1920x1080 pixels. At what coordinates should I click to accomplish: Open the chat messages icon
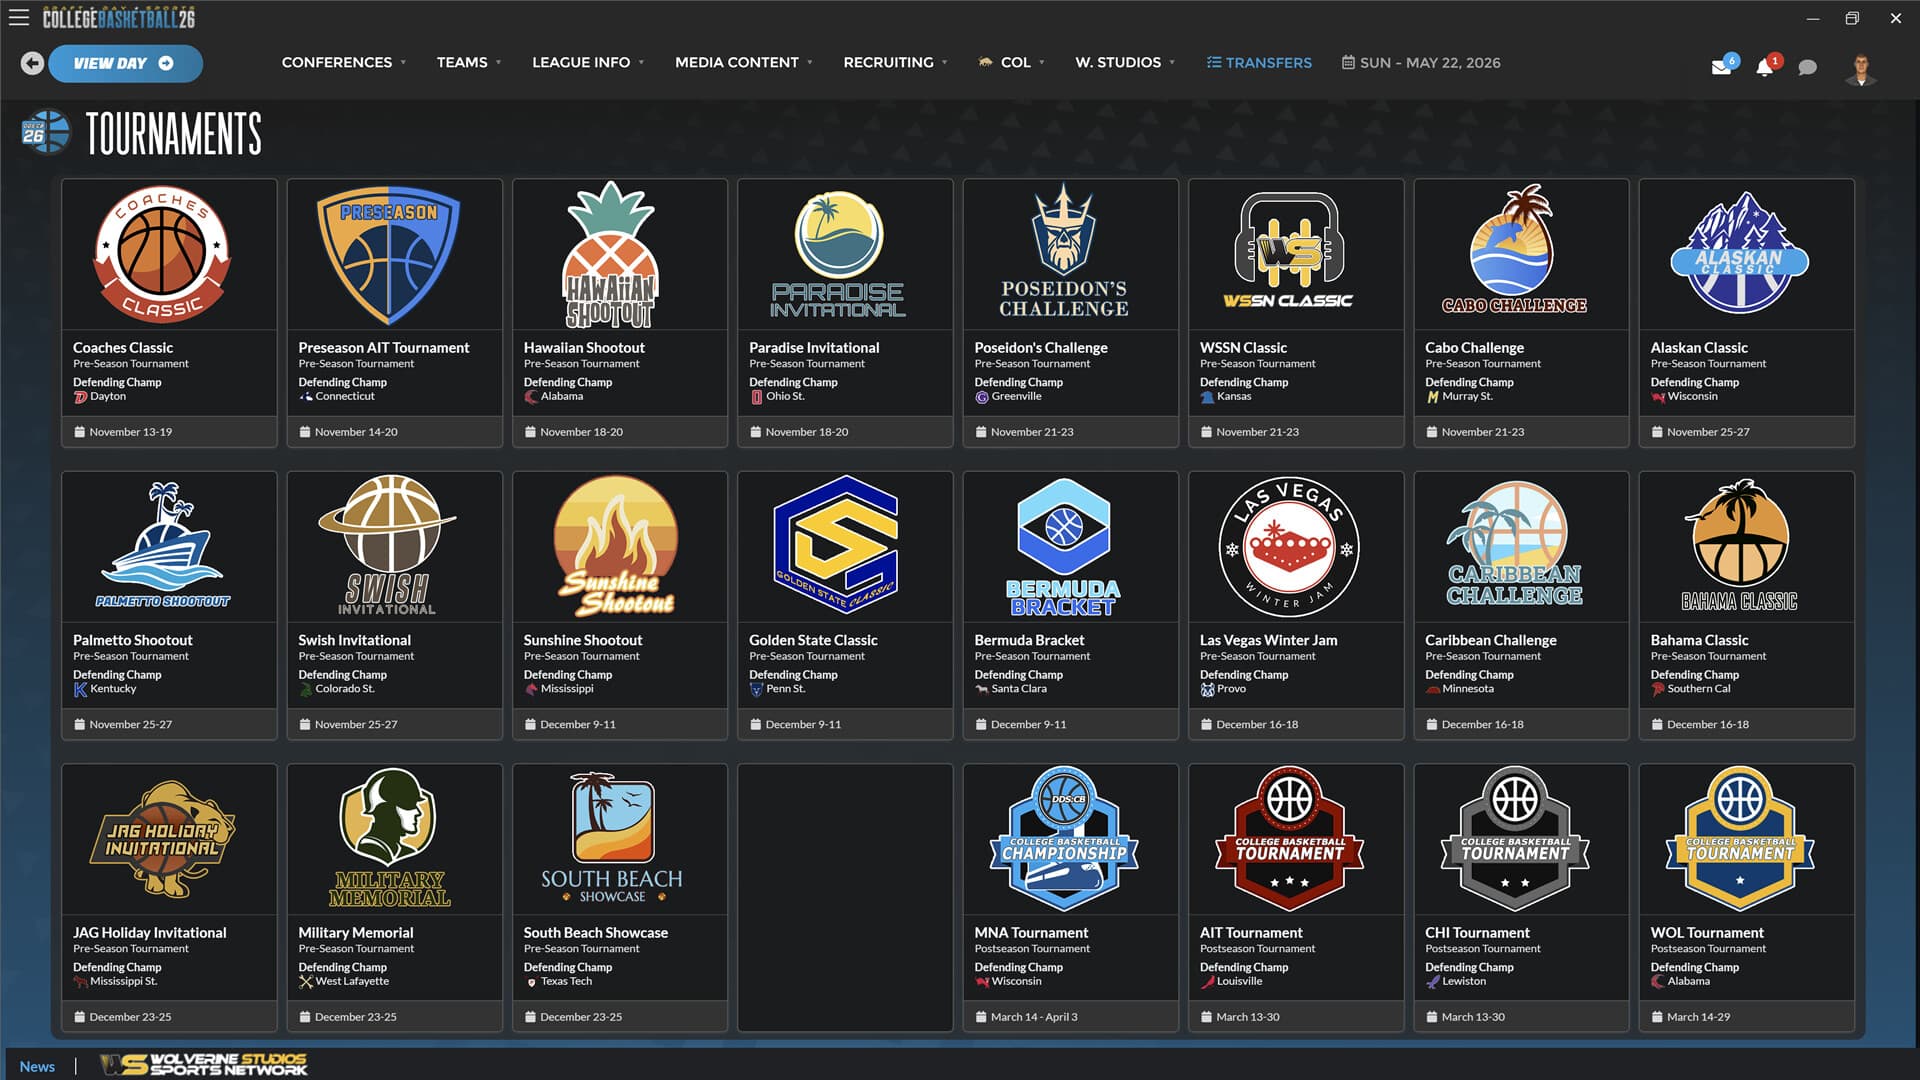point(1807,68)
